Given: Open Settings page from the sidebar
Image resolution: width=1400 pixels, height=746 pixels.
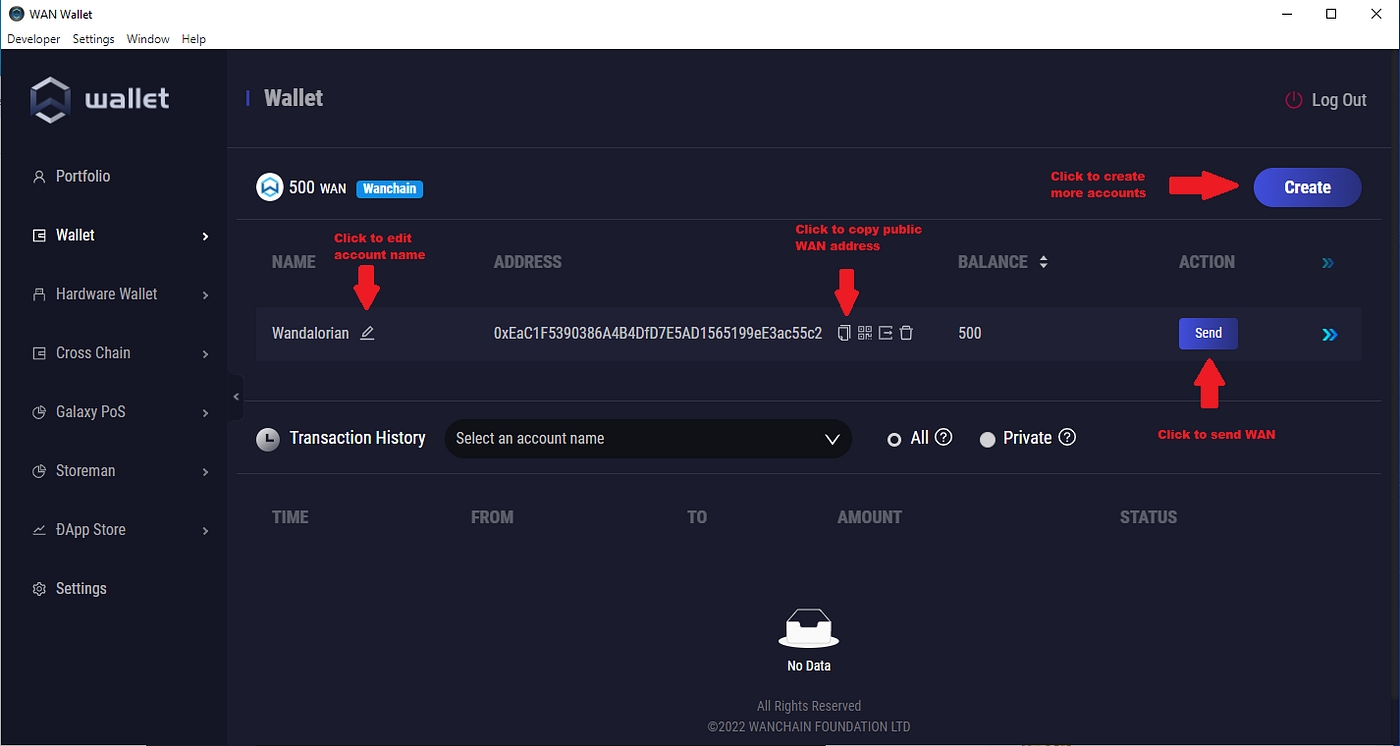Looking at the screenshot, I should point(81,589).
